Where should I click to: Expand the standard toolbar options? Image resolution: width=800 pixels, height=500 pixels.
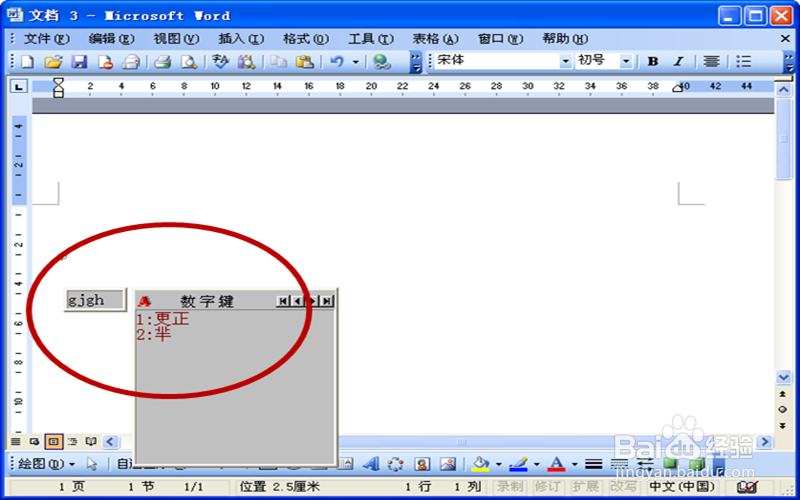416,62
